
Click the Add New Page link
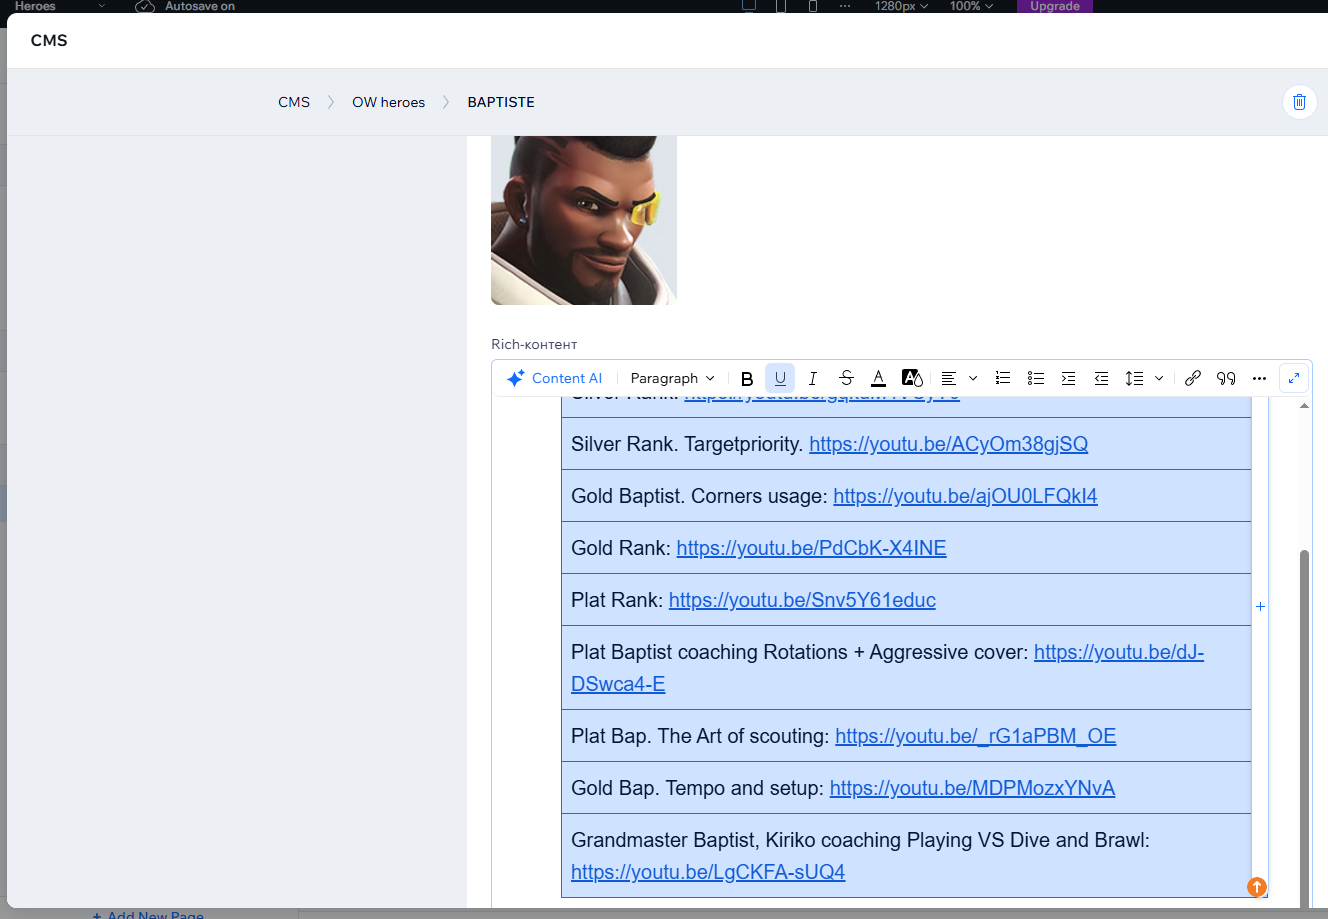[x=148, y=914]
